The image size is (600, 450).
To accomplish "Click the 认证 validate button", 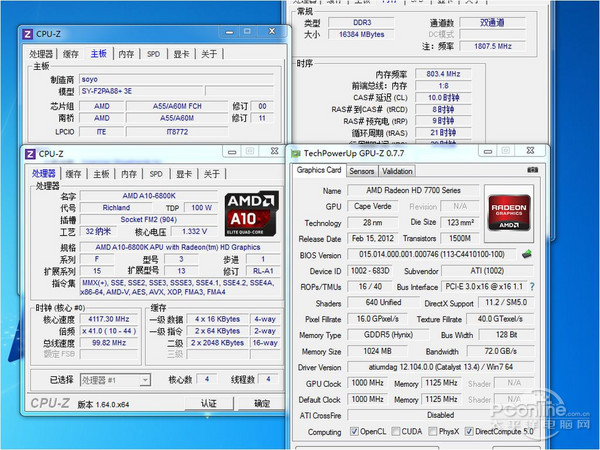I will [209, 403].
